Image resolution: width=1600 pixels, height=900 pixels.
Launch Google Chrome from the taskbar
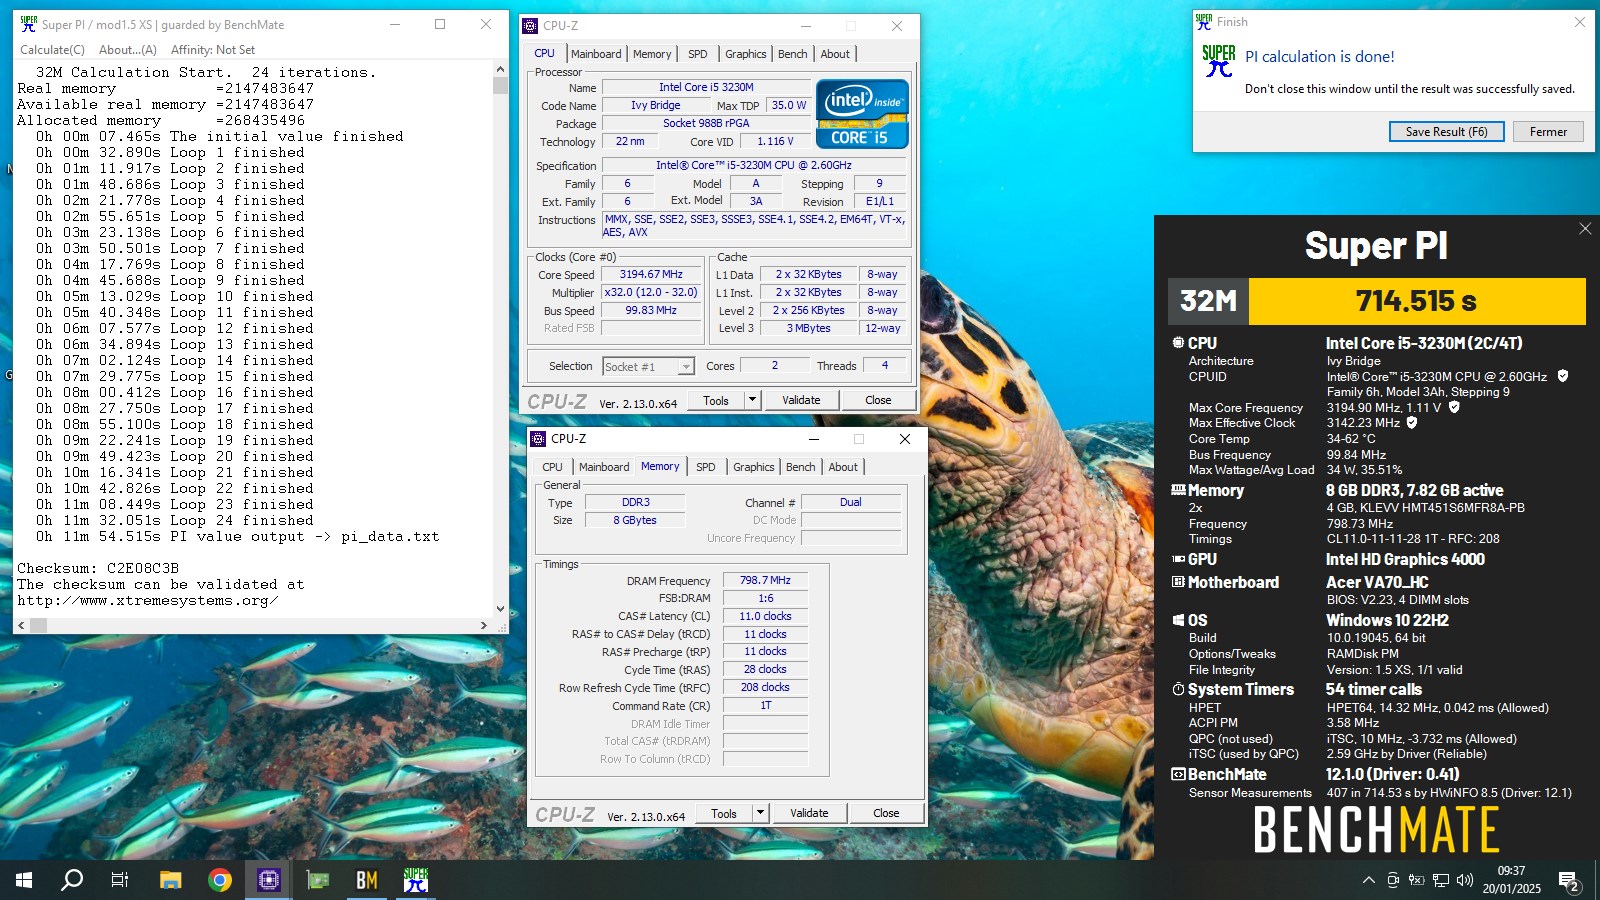pos(220,880)
